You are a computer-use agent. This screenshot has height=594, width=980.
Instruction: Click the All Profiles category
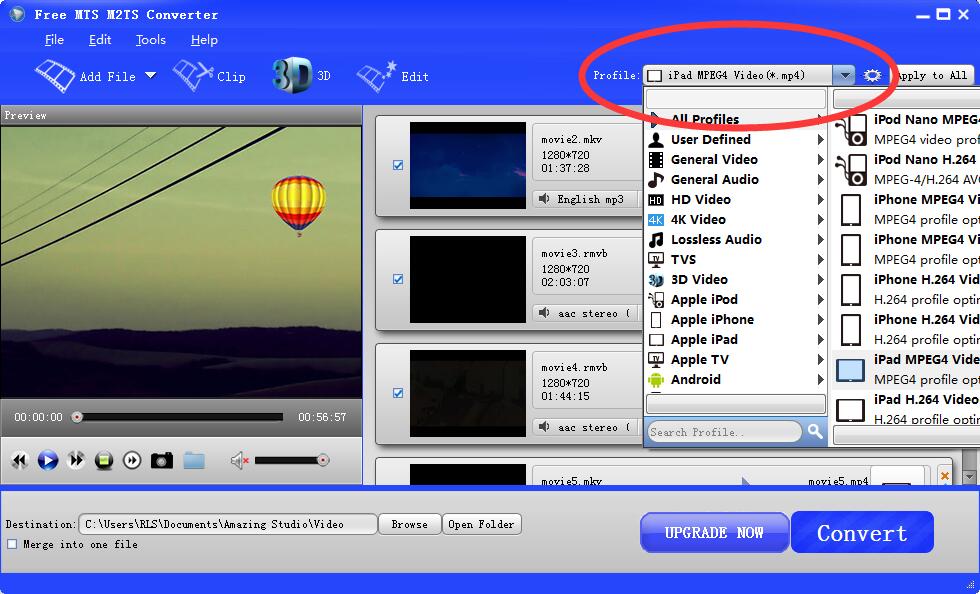coord(736,119)
